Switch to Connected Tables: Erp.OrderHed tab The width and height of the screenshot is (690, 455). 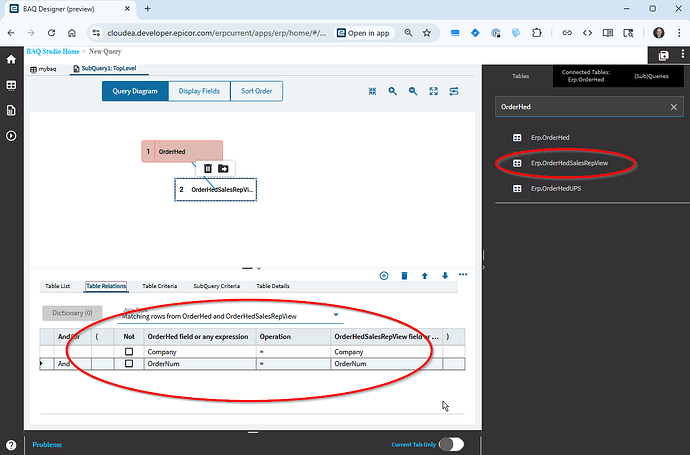pos(586,76)
